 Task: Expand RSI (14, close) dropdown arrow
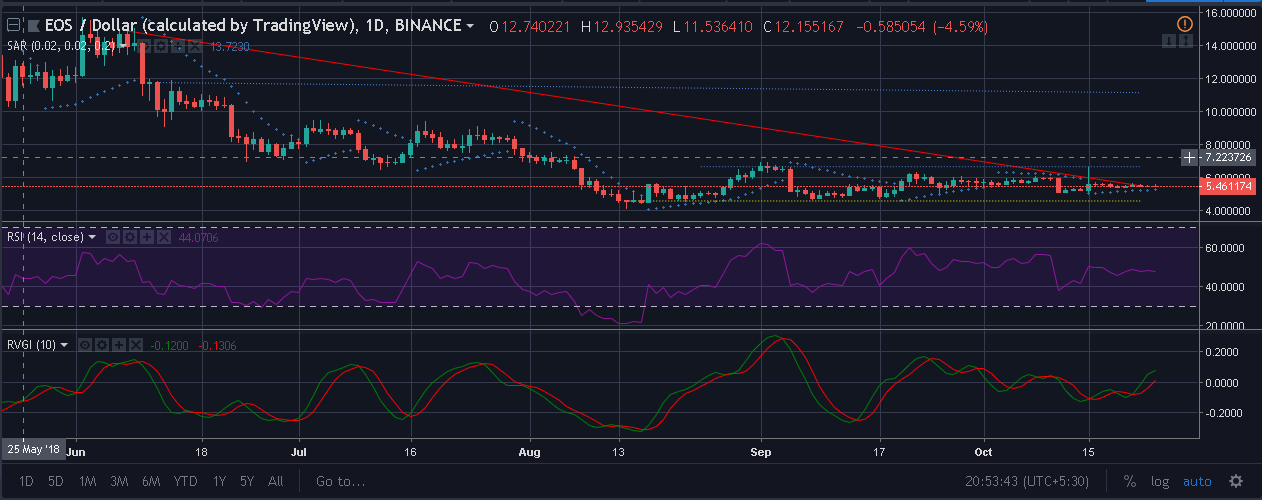[x=92, y=237]
